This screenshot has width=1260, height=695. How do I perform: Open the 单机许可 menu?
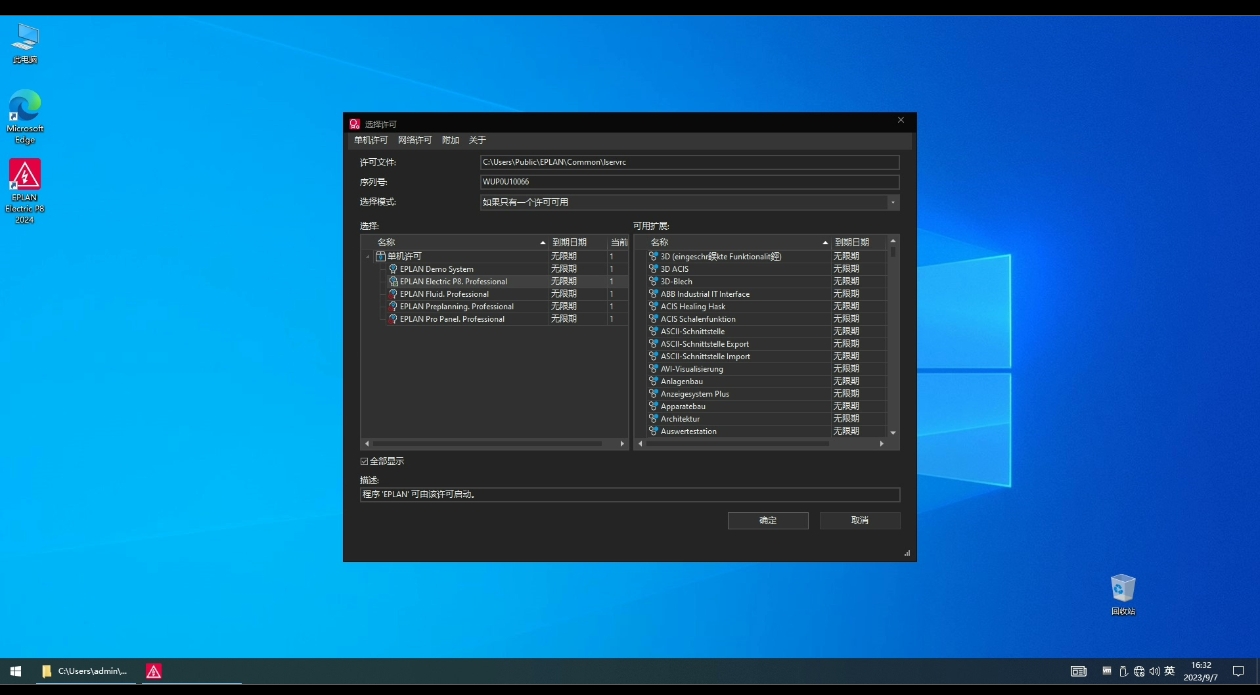(371, 140)
